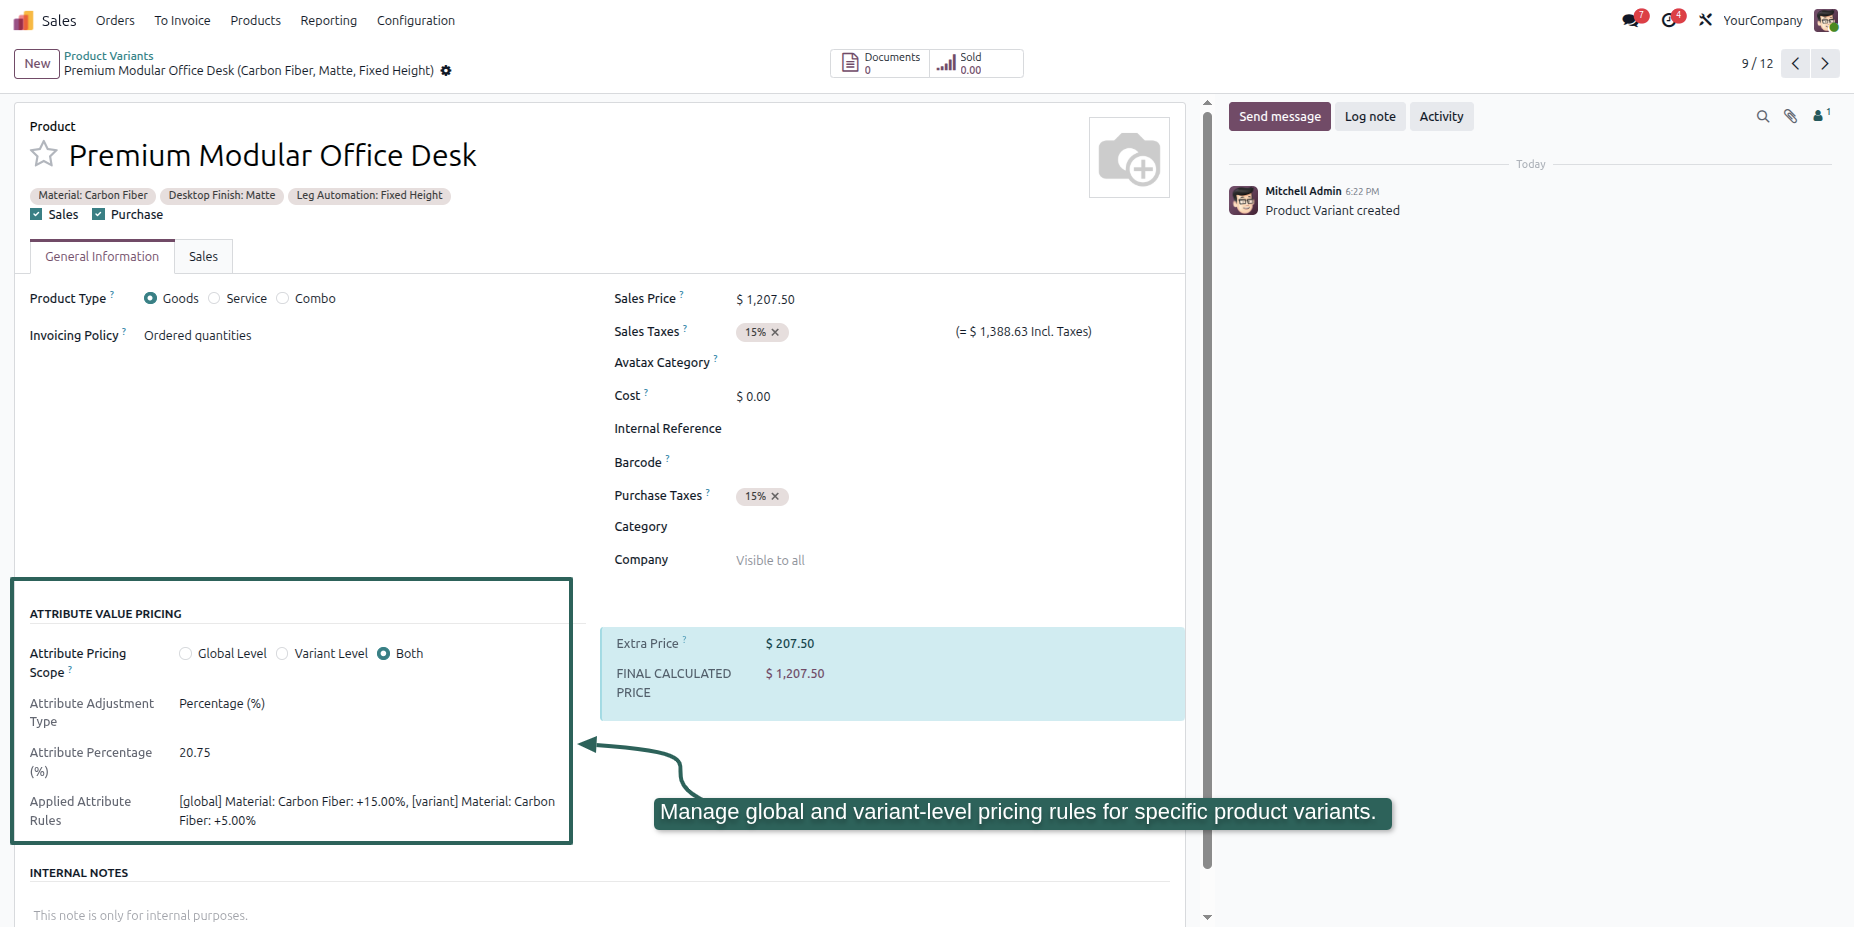The width and height of the screenshot is (1854, 927).
Task: Open the Category field dropdown
Action: pos(953,527)
